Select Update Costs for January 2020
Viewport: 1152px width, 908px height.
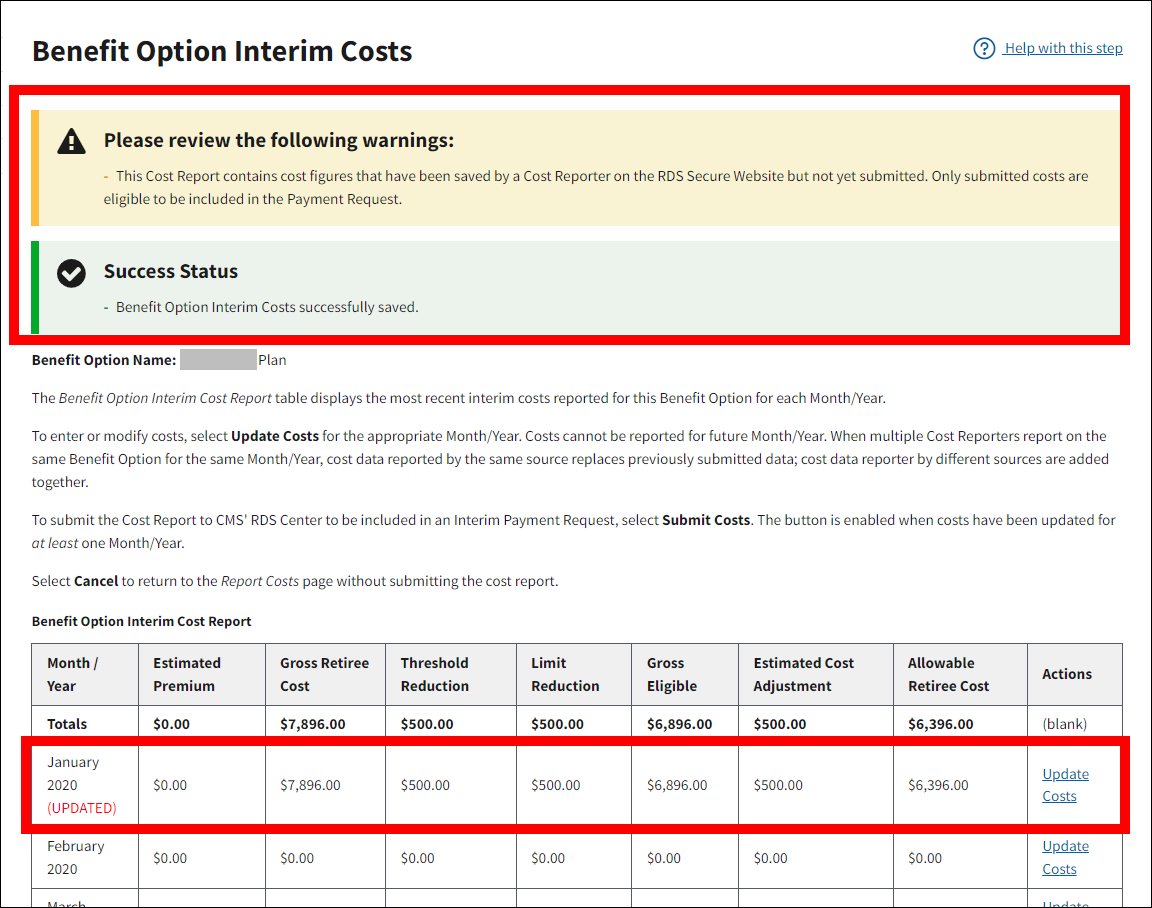pos(1065,785)
